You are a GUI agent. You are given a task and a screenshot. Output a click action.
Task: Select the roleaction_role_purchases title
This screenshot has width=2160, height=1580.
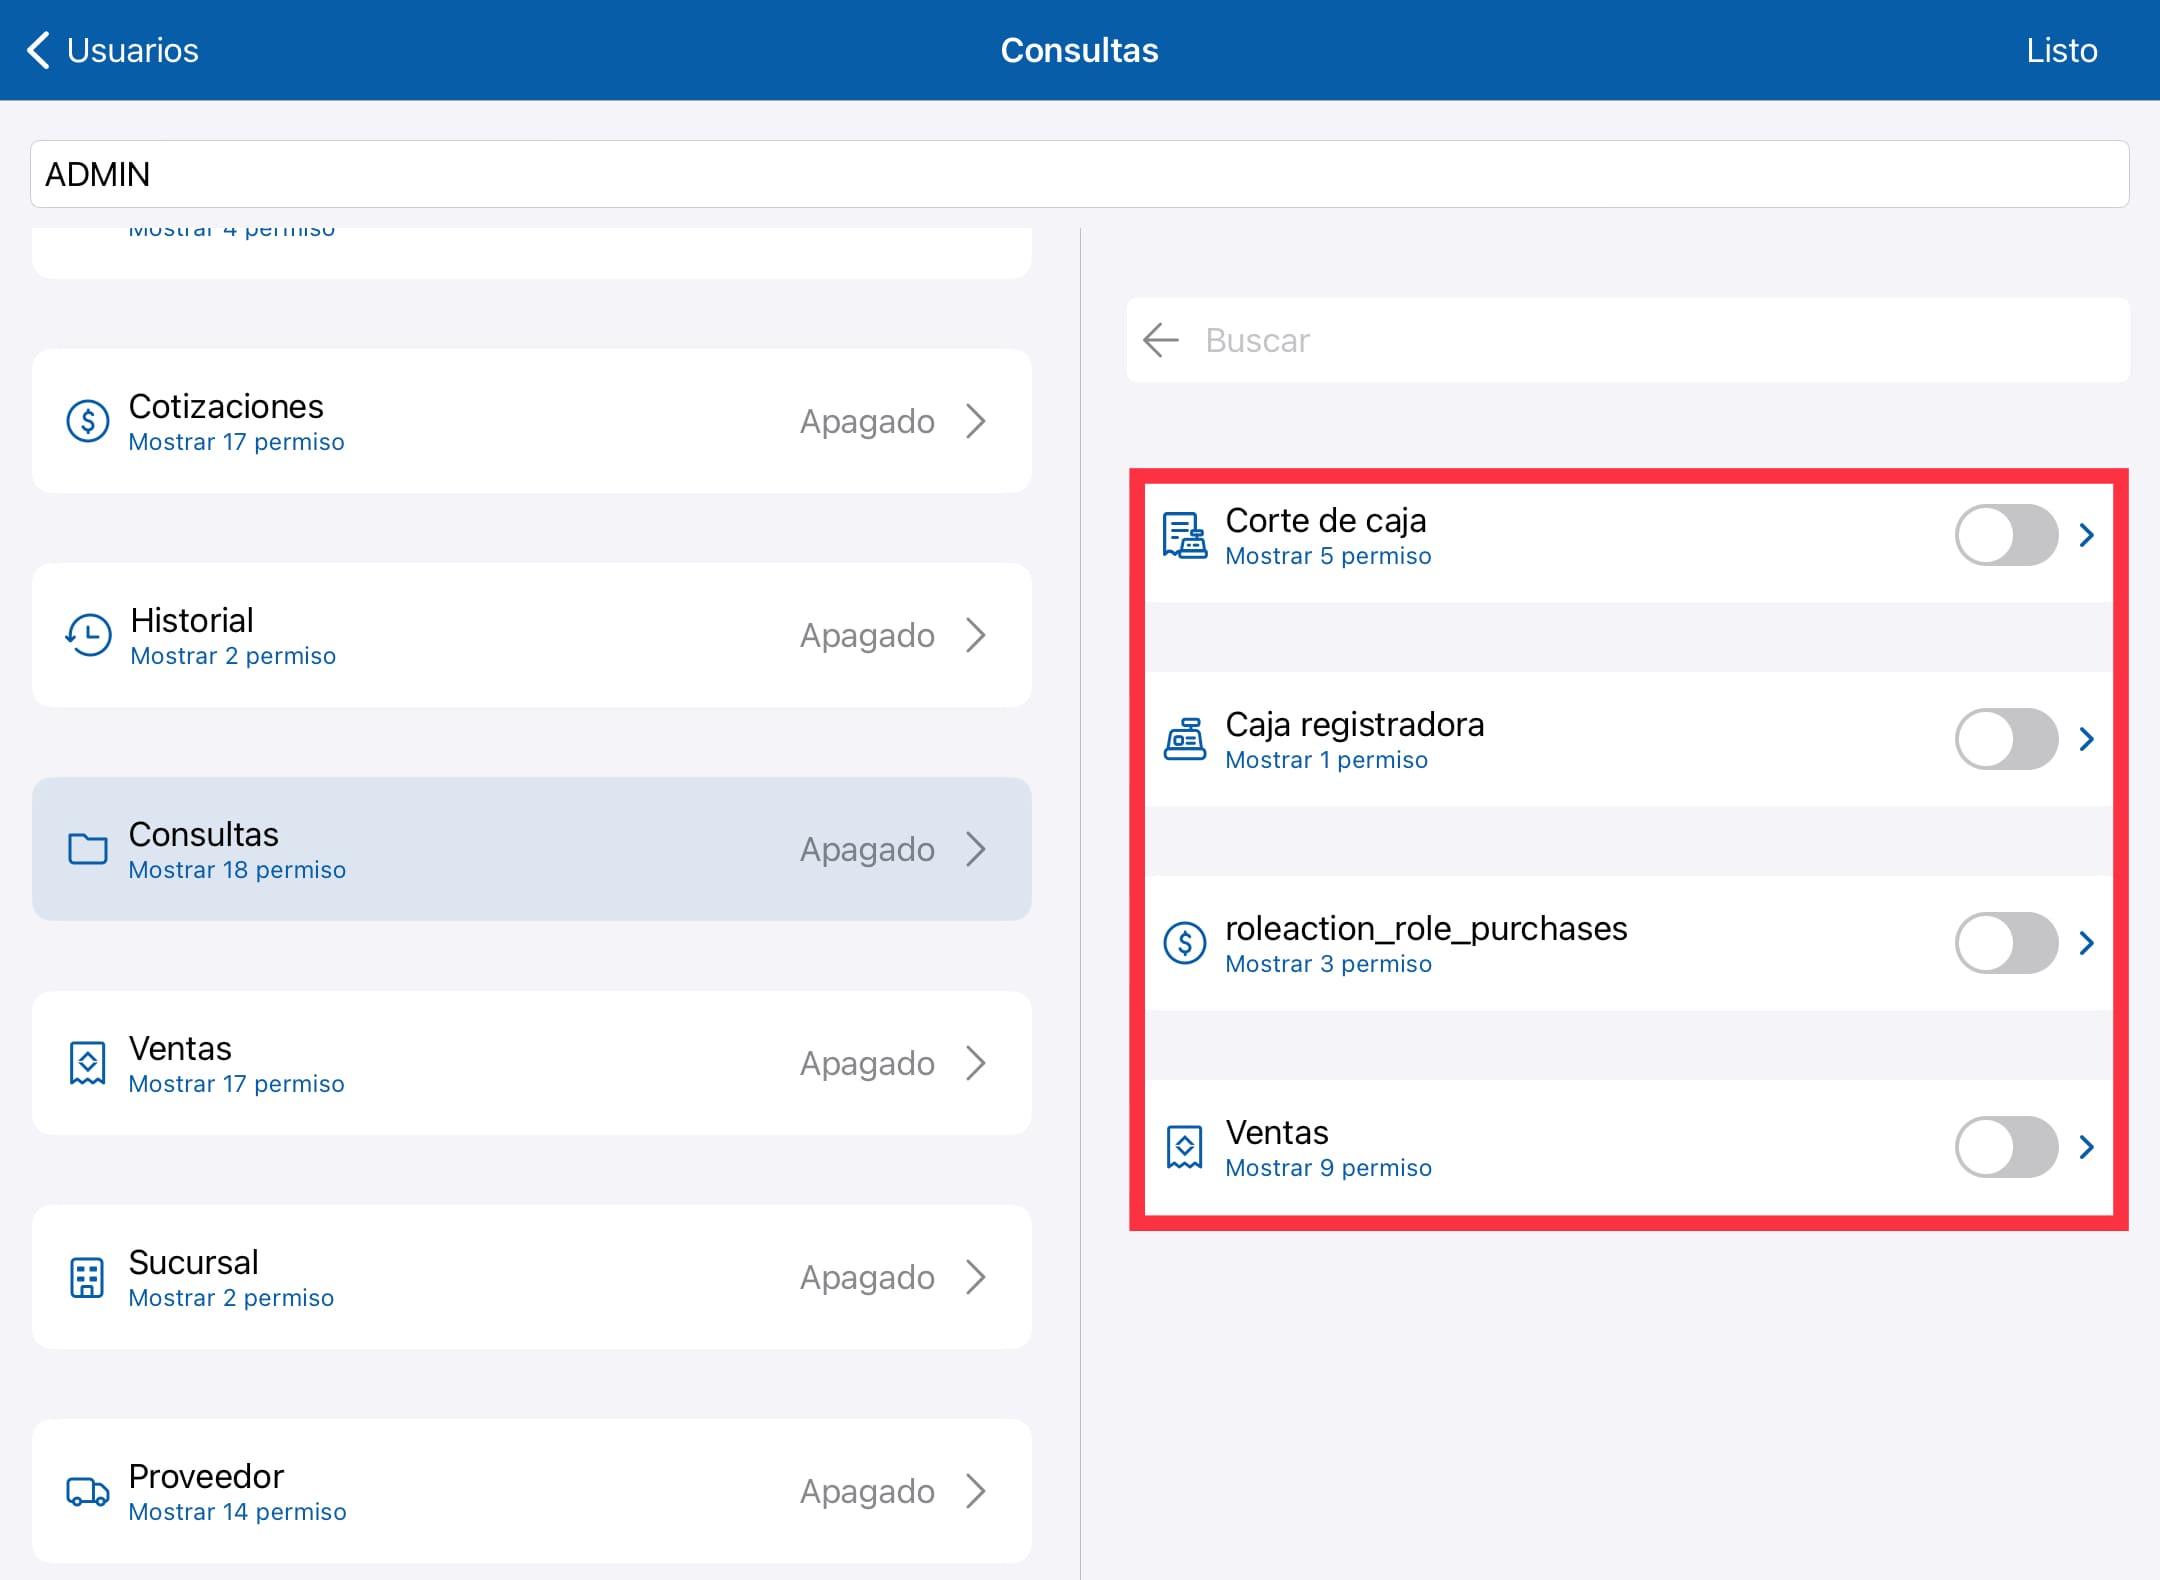(1426, 928)
